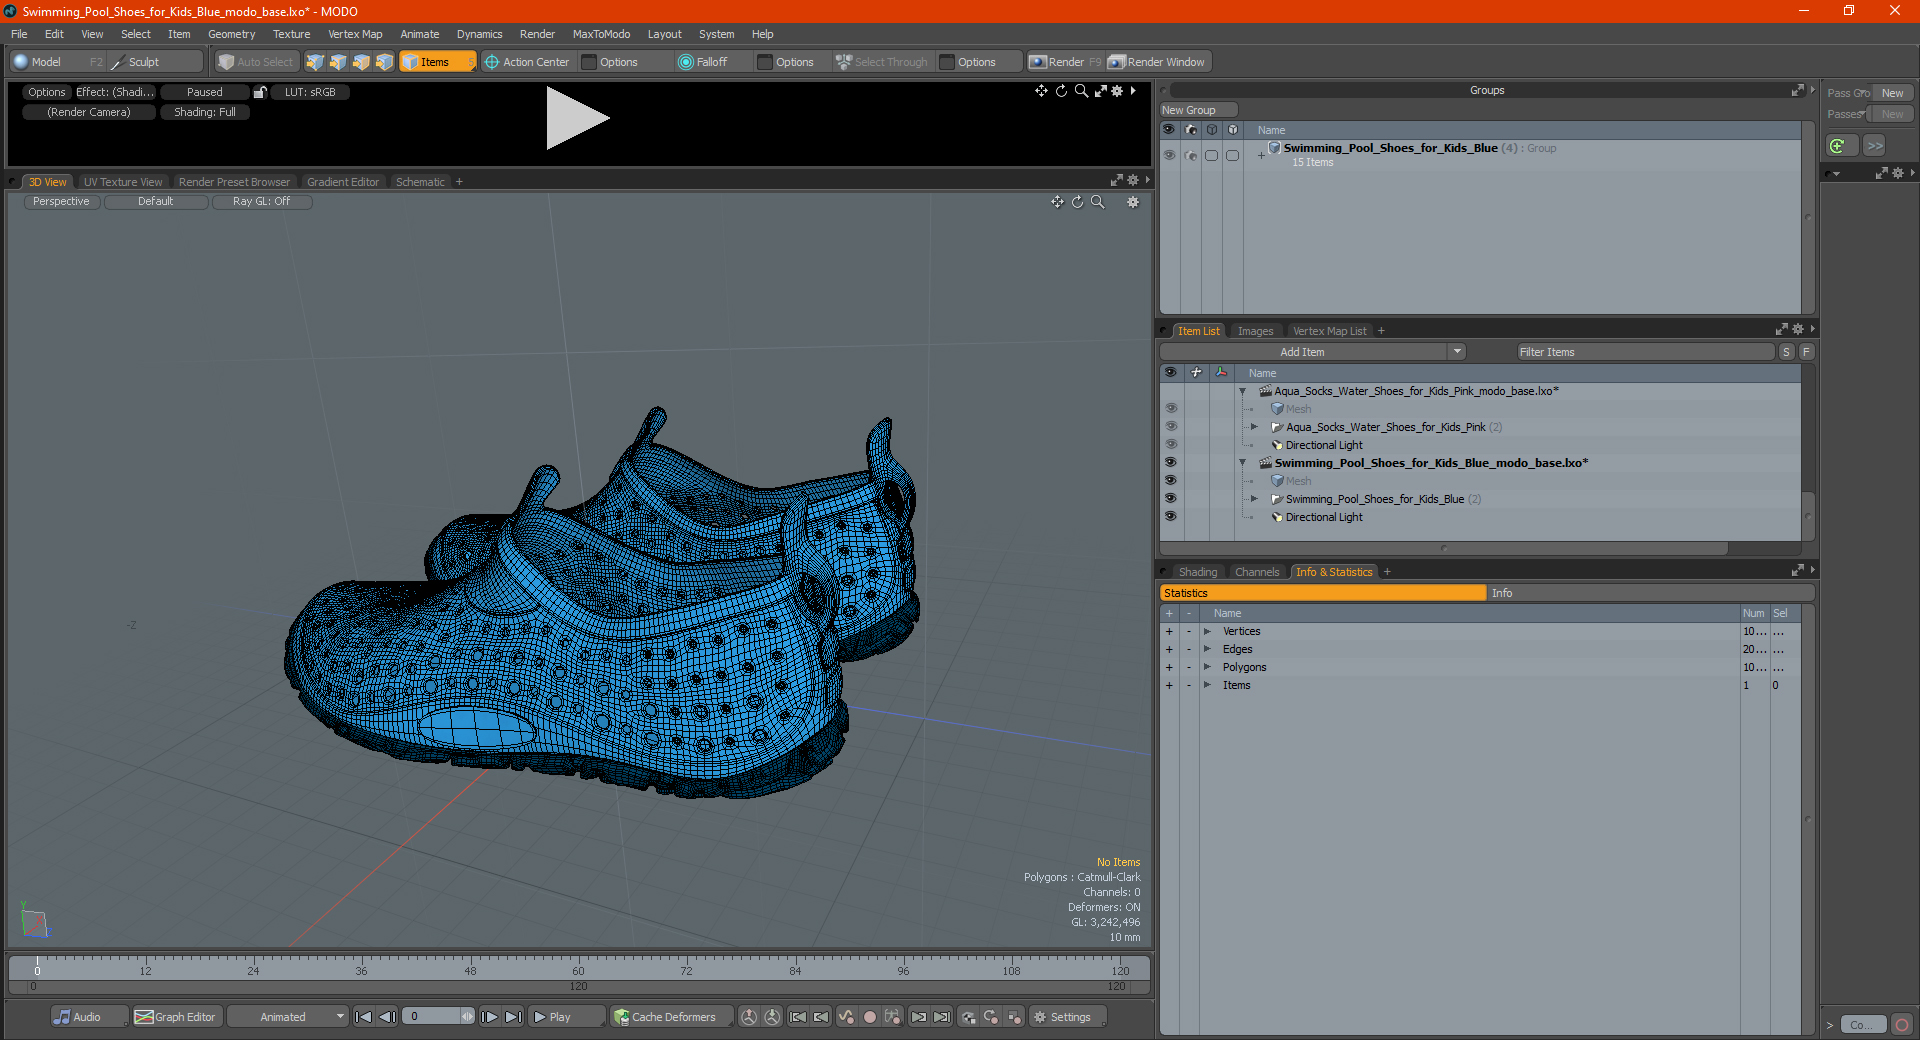
Task: Open Add Item dropdown arrow
Action: click(1457, 352)
